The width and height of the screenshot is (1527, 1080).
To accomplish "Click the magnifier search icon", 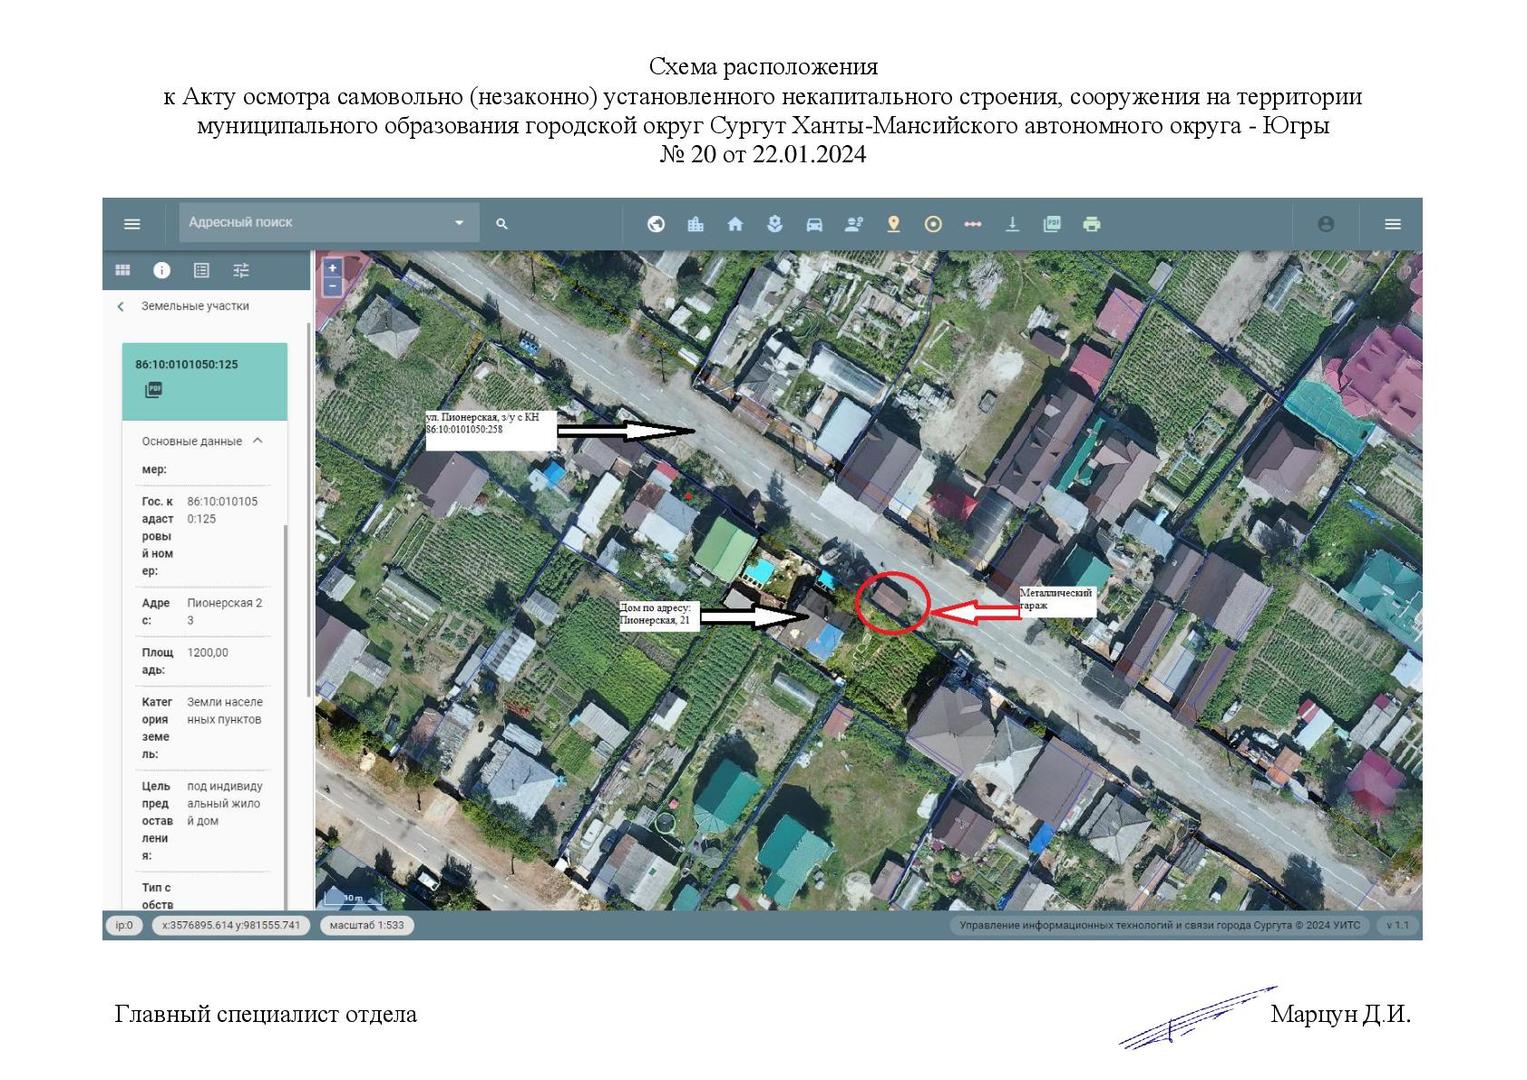I will point(502,224).
